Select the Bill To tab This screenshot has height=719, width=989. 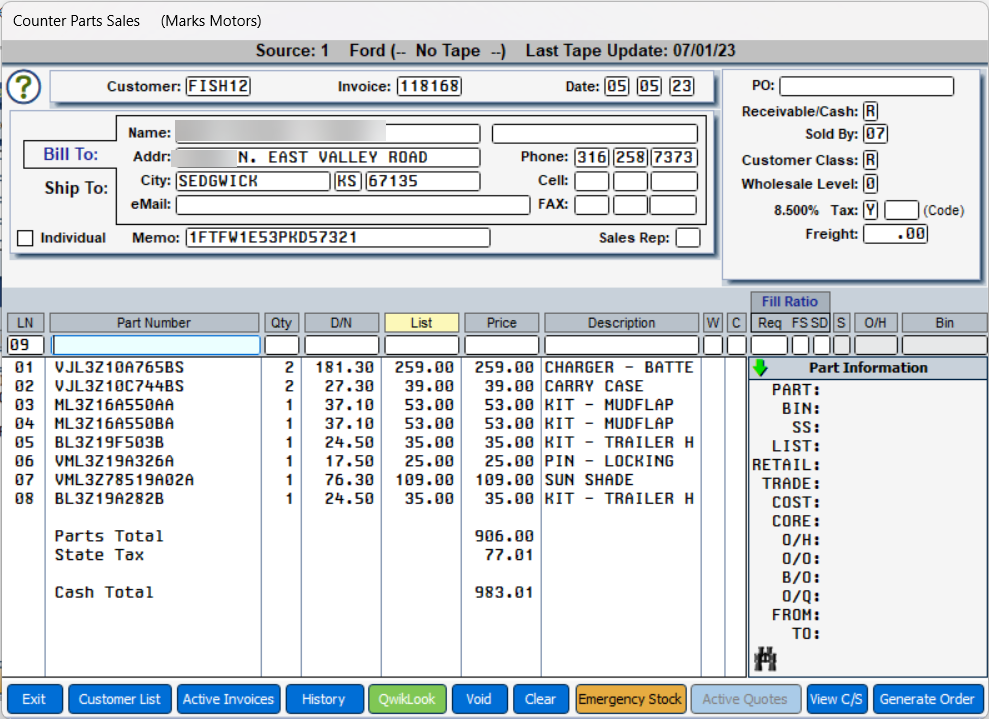pos(70,154)
